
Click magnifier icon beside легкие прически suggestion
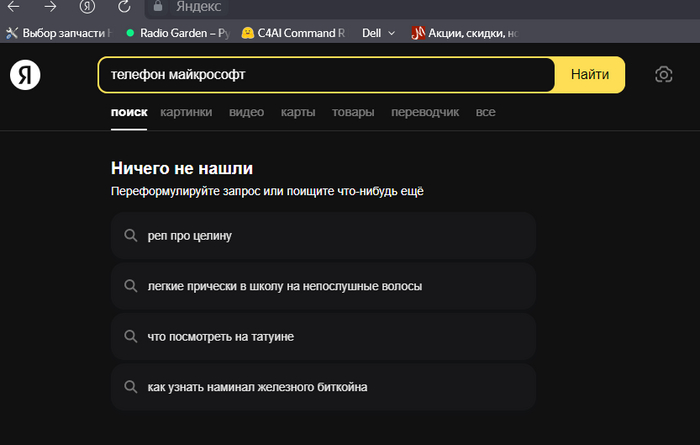[131, 286]
